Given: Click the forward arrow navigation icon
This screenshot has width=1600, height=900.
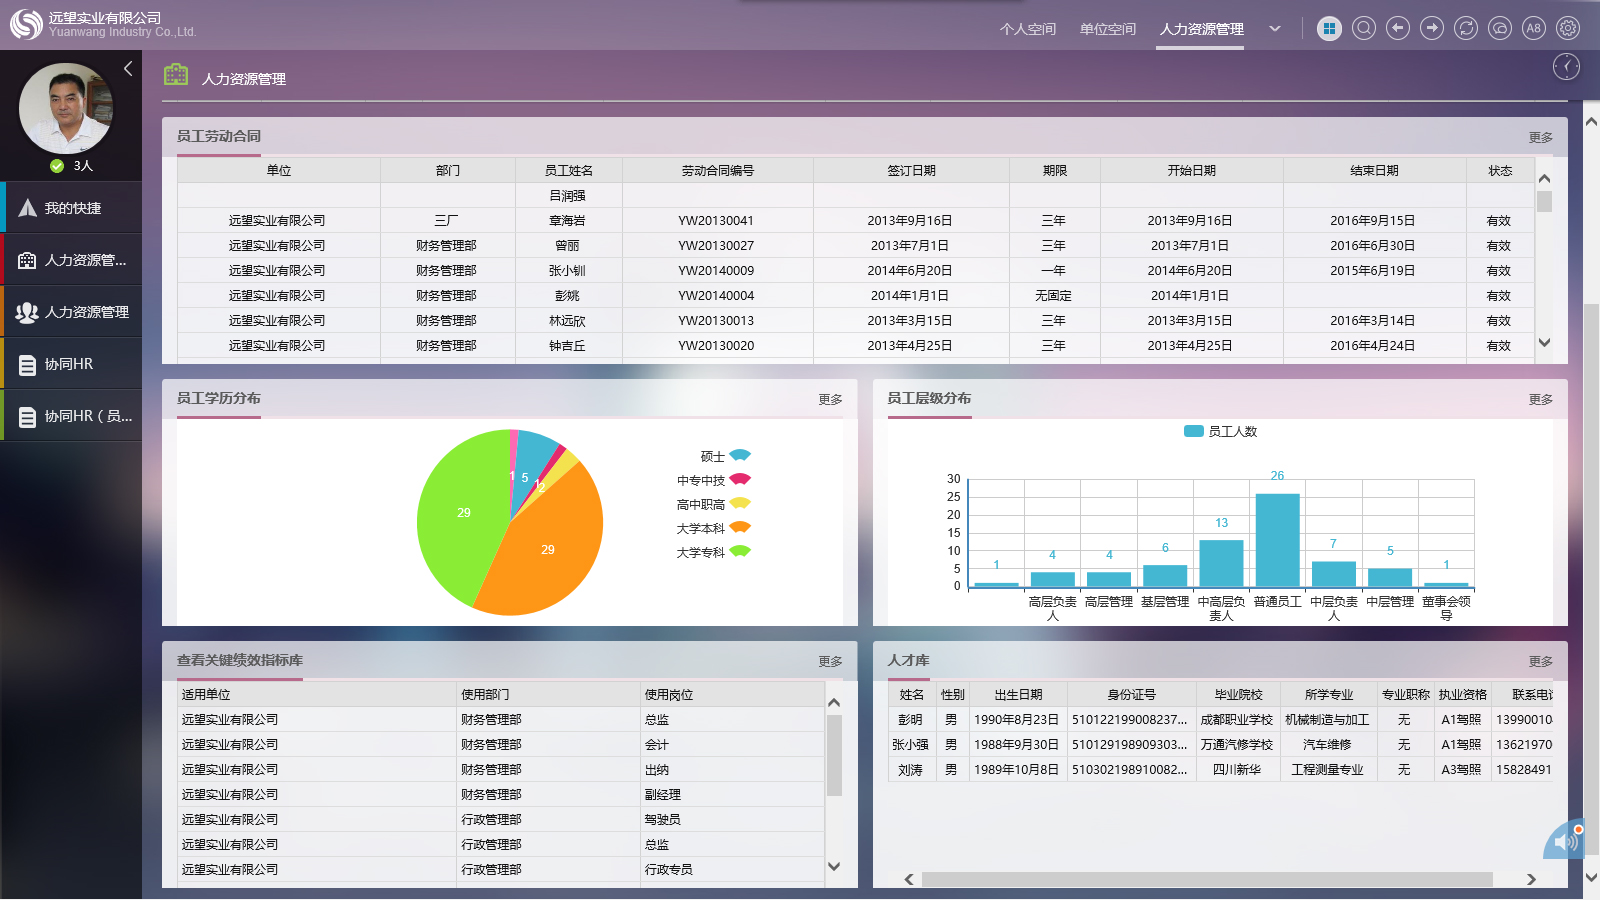Looking at the screenshot, I should click(1432, 28).
